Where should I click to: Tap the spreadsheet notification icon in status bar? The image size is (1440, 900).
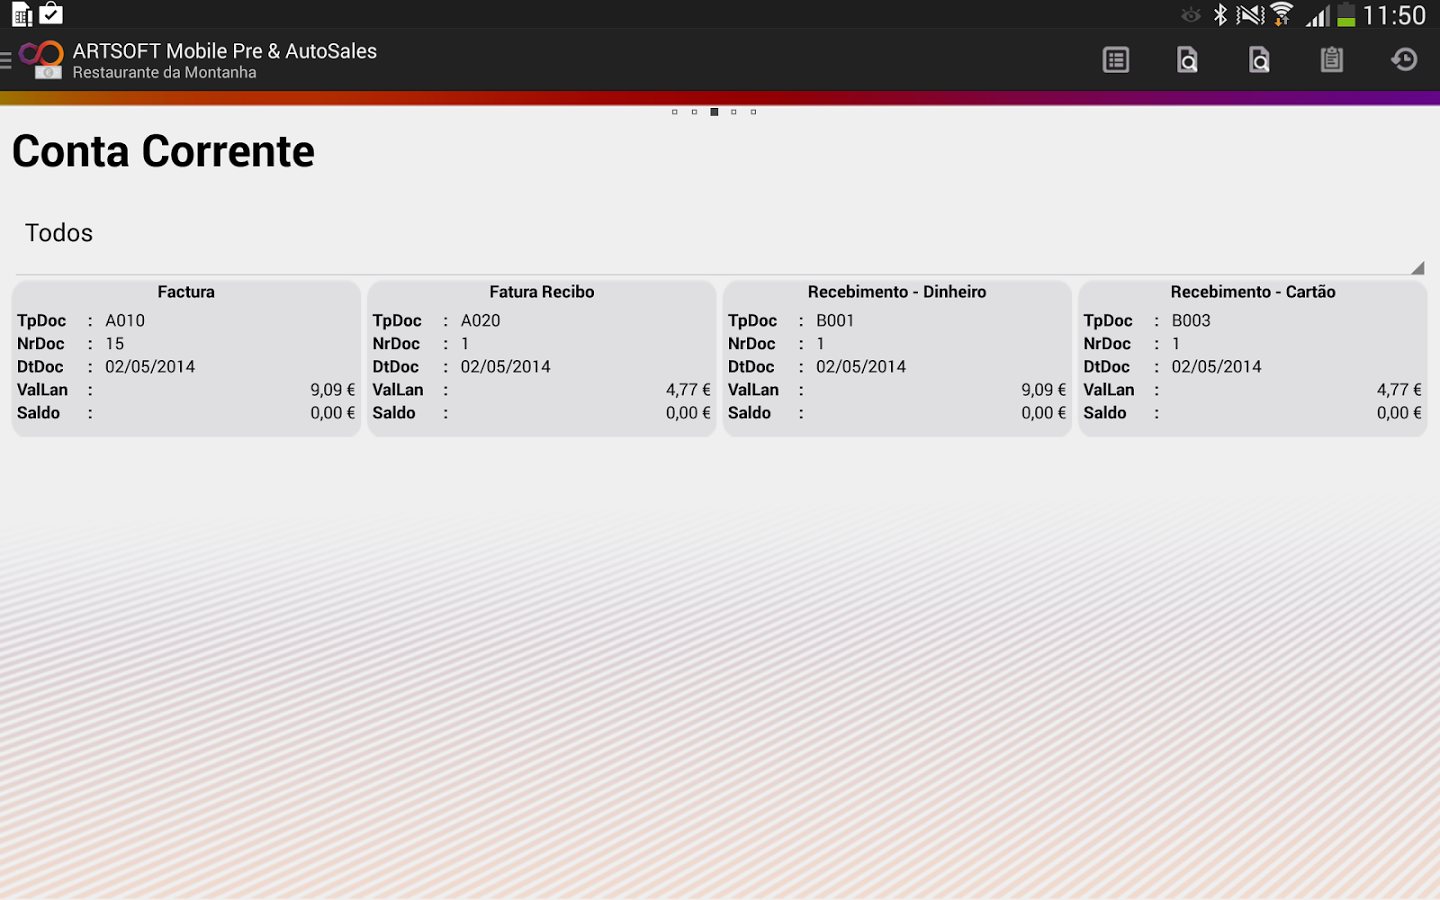[22, 14]
